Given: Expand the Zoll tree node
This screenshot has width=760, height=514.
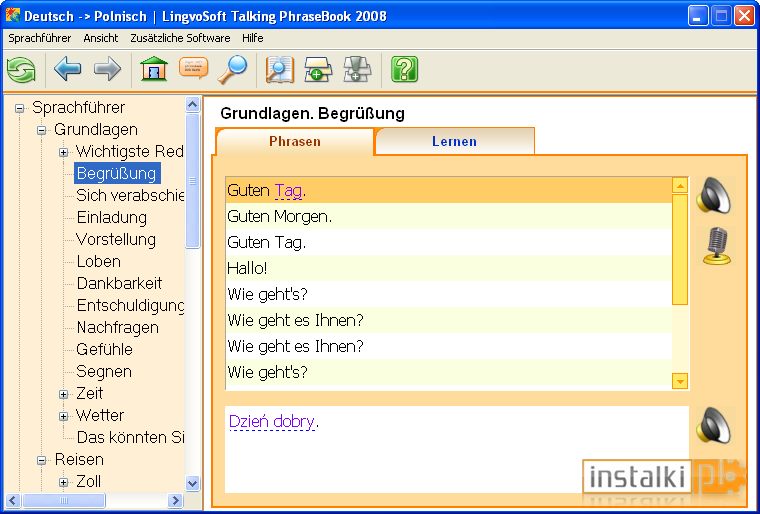Looking at the screenshot, I should pyautogui.click(x=63, y=482).
